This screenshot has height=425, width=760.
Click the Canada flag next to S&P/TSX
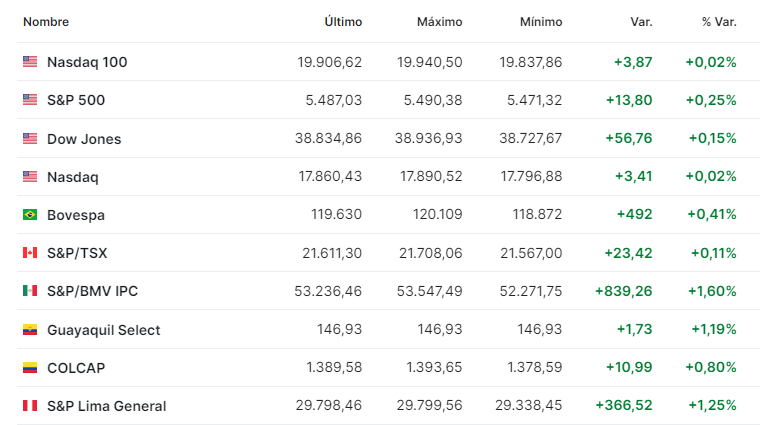[x=30, y=252]
